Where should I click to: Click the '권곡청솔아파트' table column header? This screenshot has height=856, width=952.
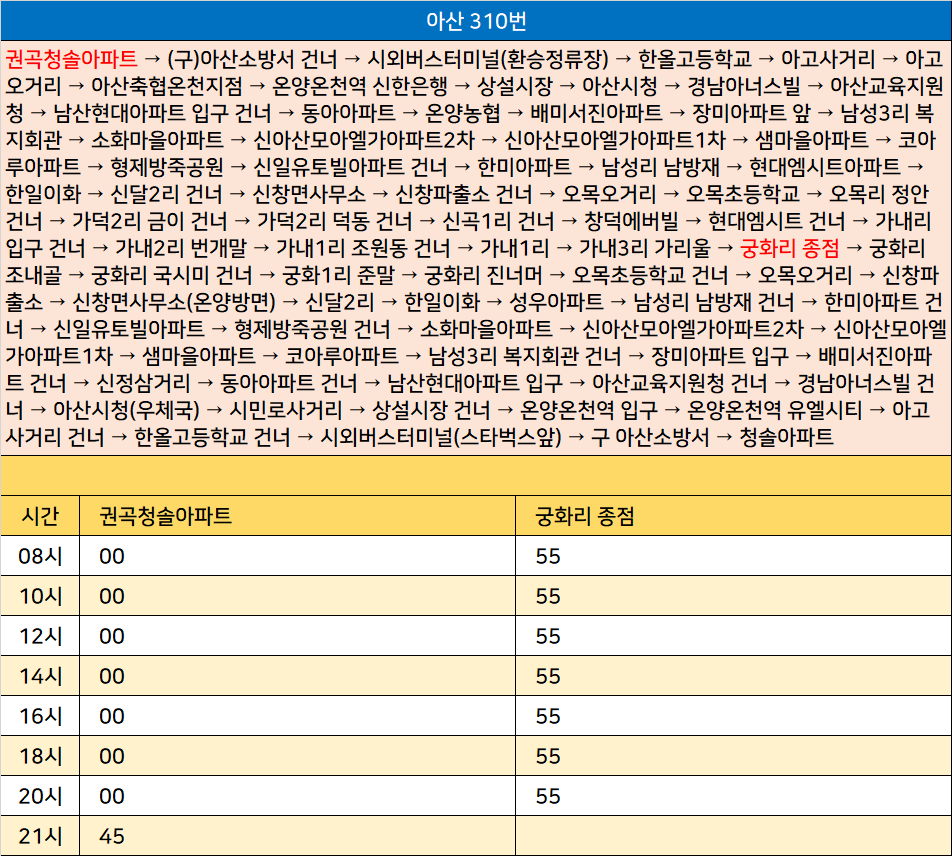298,515
